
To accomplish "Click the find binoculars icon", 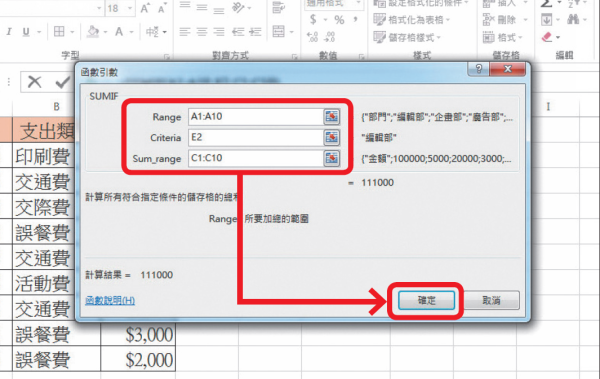I will click(573, 19).
